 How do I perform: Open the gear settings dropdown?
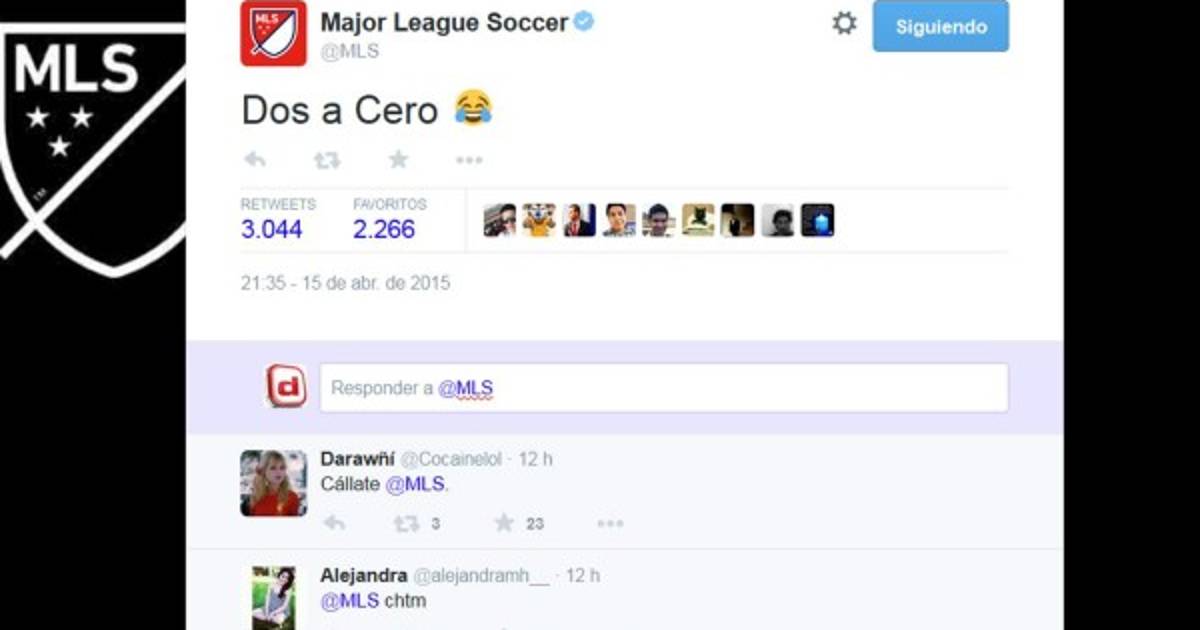click(844, 24)
